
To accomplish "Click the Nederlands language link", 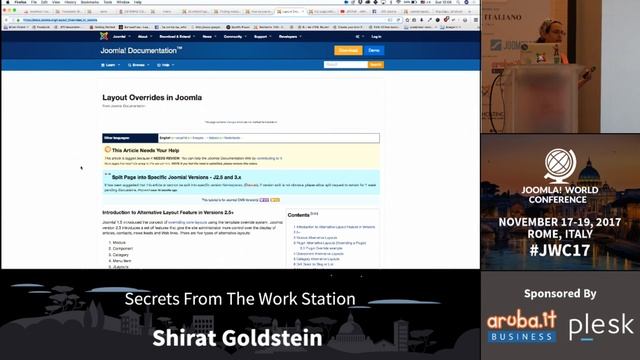I will click(x=232, y=138).
